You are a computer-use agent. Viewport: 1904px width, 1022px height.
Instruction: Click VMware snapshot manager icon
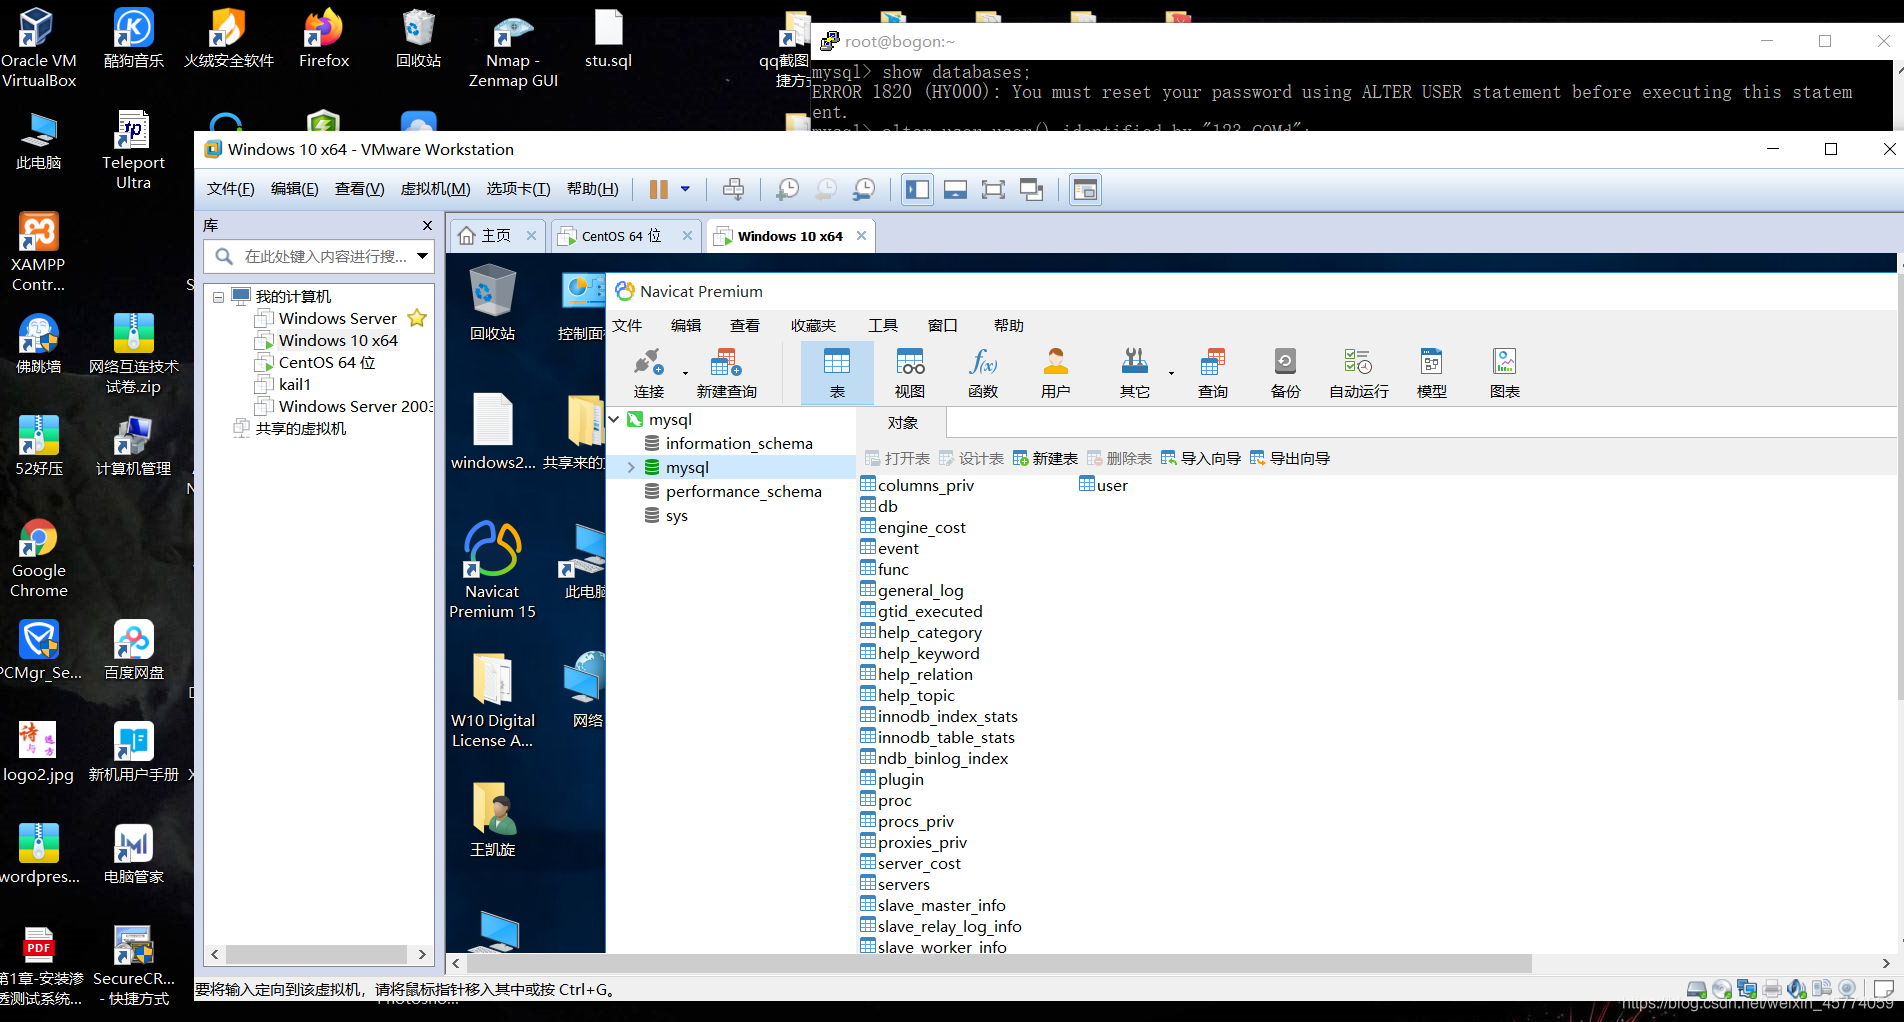pyautogui.click(x=864, y=189)
